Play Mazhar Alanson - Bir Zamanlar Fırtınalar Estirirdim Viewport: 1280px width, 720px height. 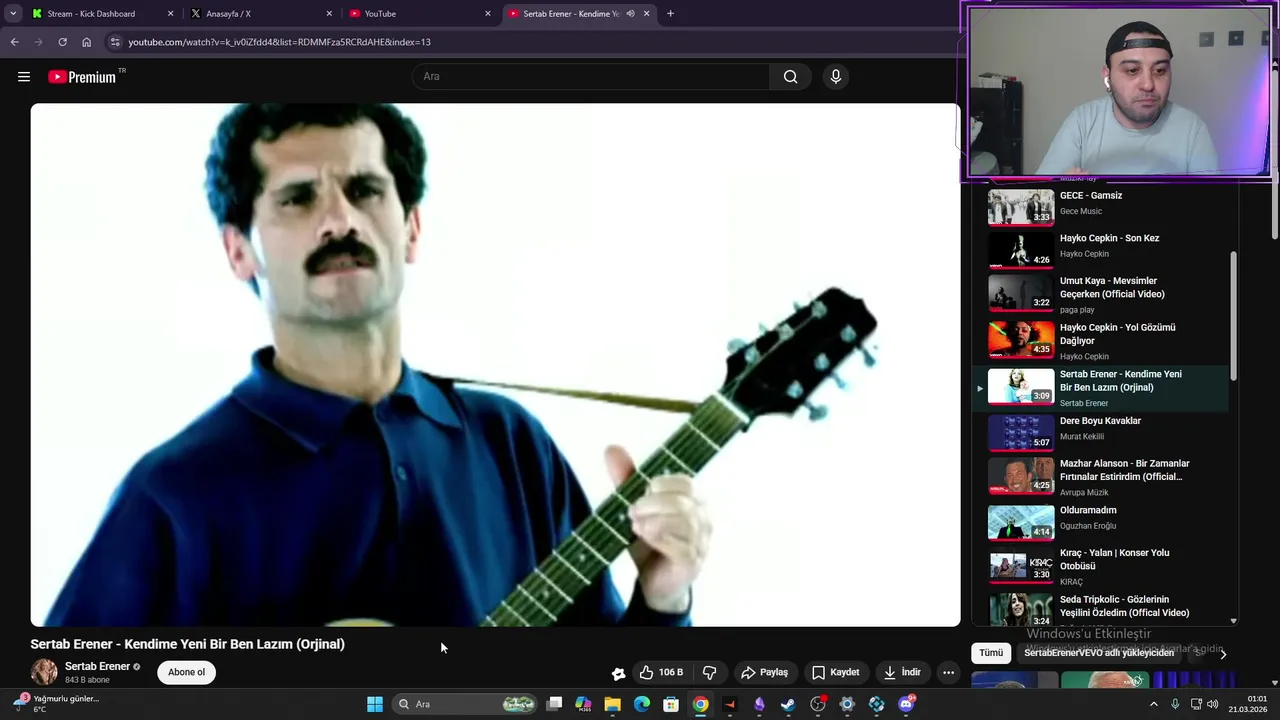1100,477
